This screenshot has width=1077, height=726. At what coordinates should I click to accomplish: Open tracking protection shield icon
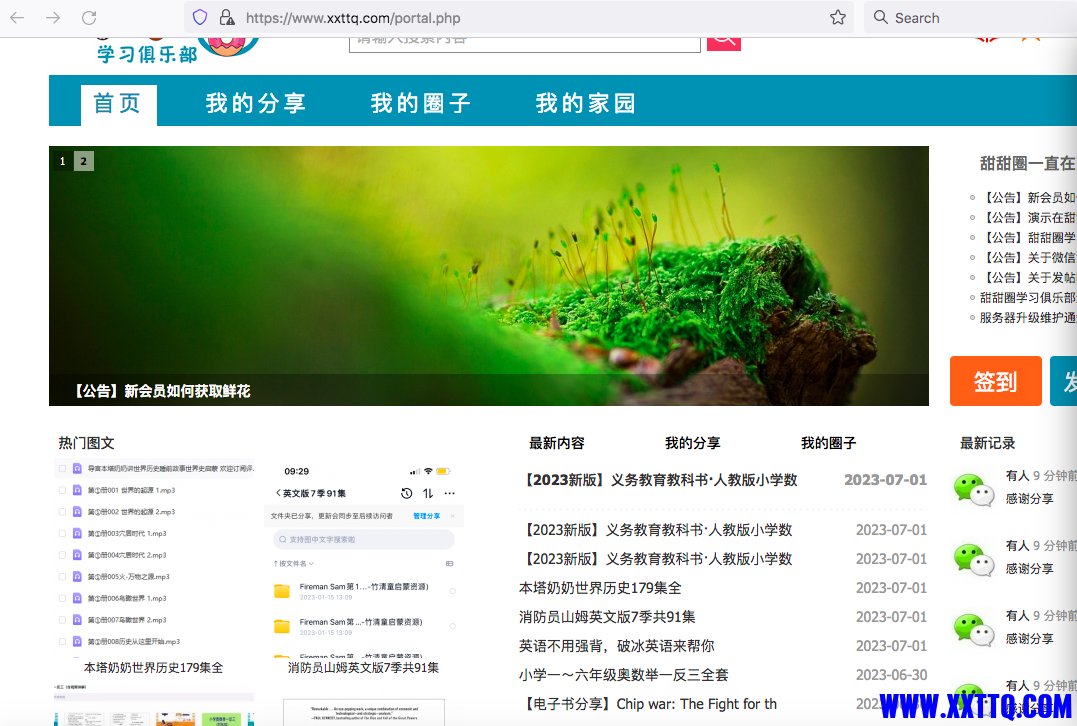point(200,18)
